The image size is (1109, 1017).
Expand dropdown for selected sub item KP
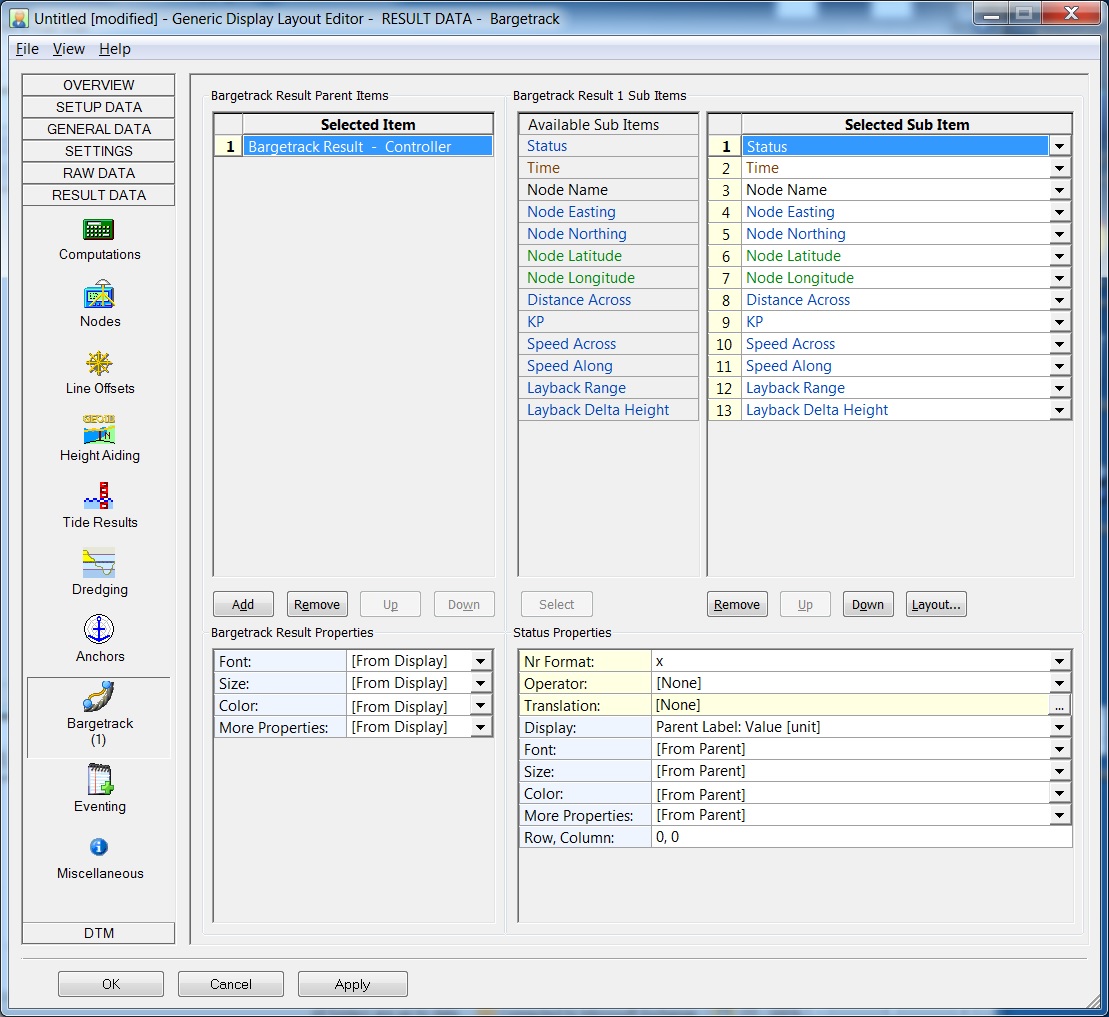tap(1060, 322)
